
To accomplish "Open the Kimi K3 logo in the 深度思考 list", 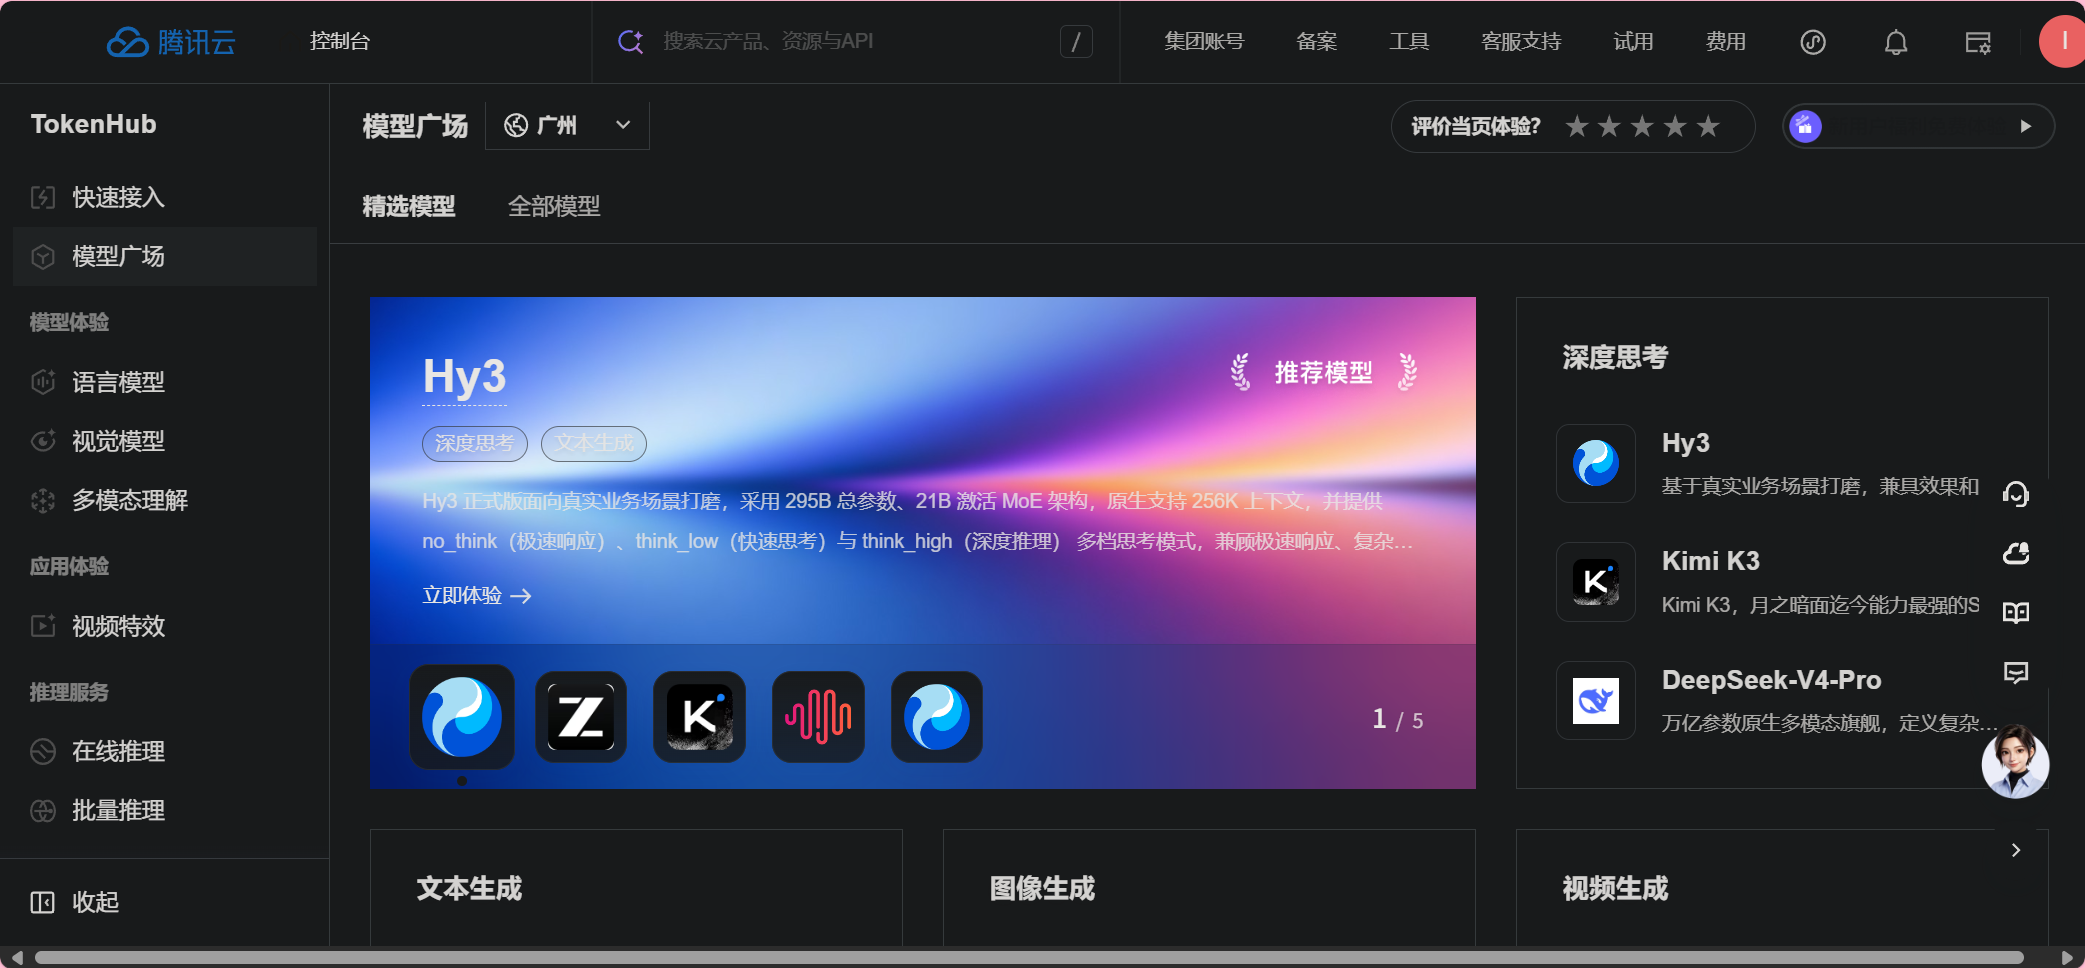I will [1596, 582].
